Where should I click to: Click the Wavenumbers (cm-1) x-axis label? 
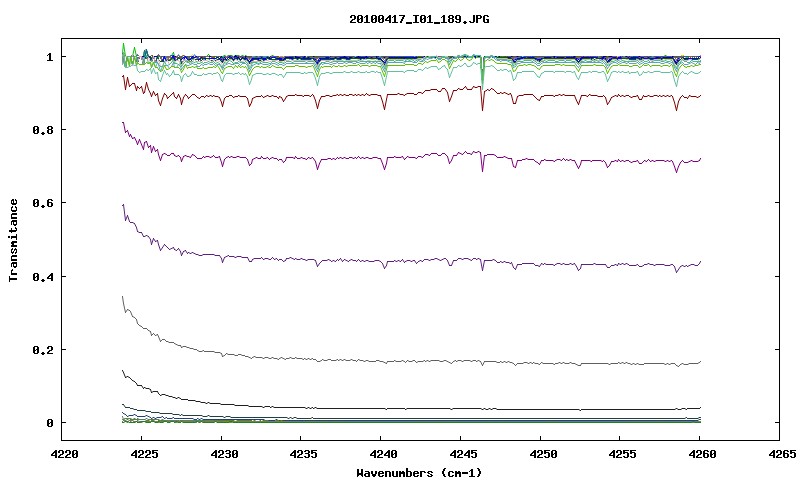419,473
